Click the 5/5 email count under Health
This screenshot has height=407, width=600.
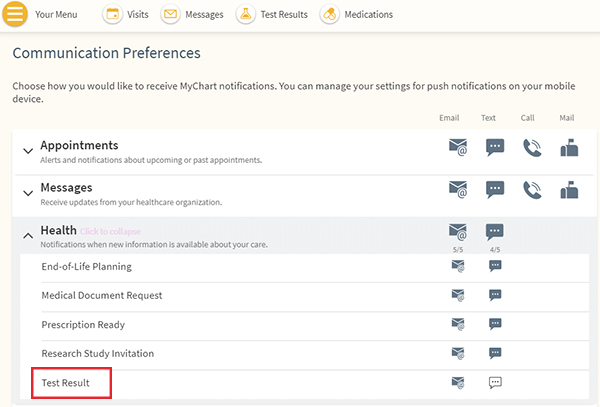[458, 250]
